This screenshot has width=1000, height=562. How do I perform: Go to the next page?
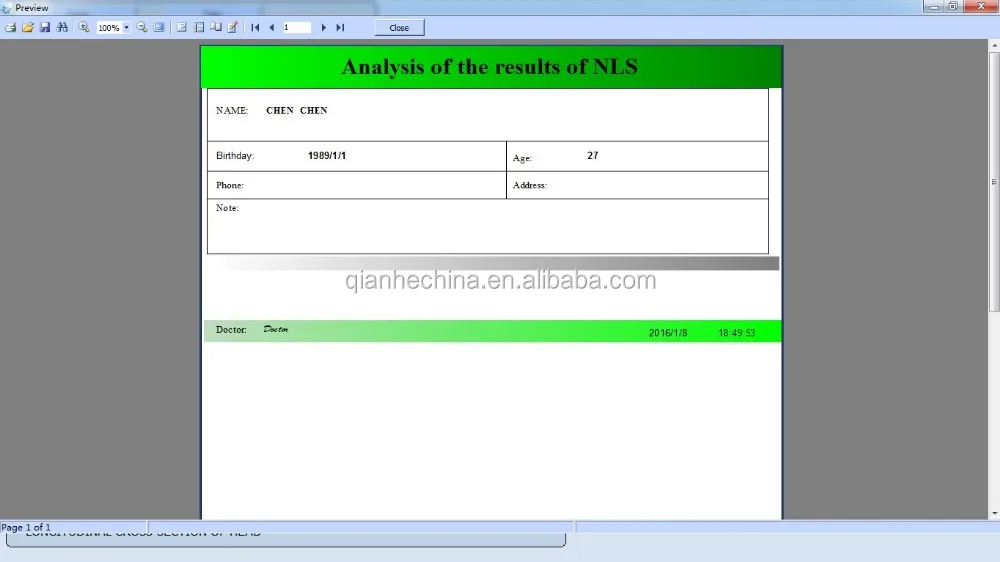pos(323,27)
